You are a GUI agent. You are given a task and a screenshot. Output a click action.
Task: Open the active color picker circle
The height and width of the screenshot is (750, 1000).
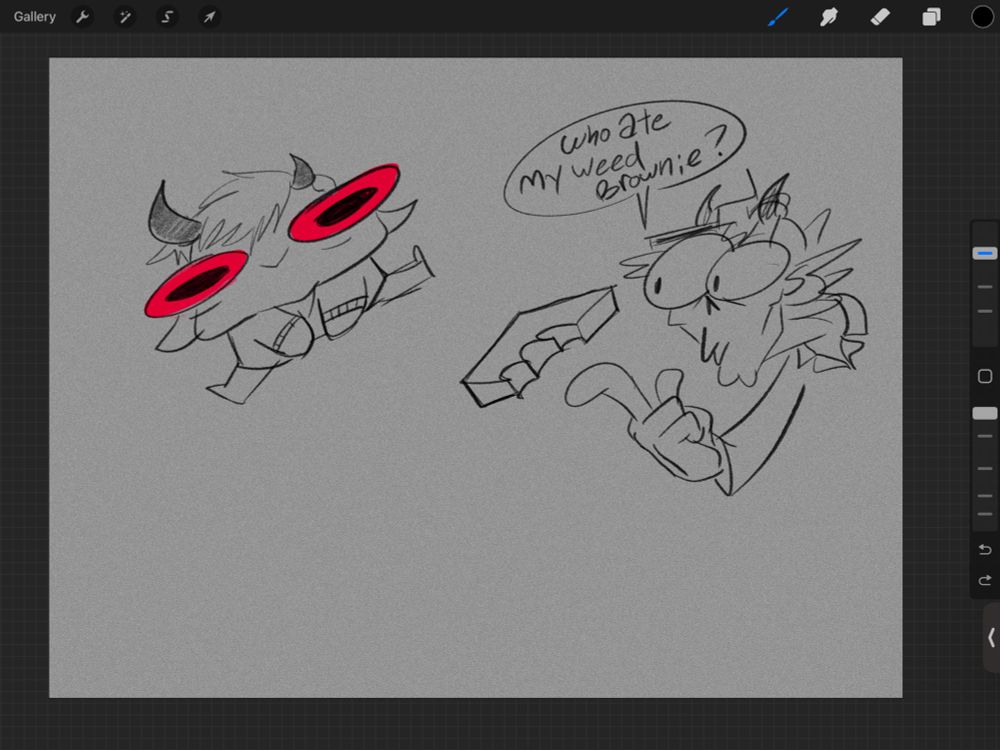tap(982, 17)
